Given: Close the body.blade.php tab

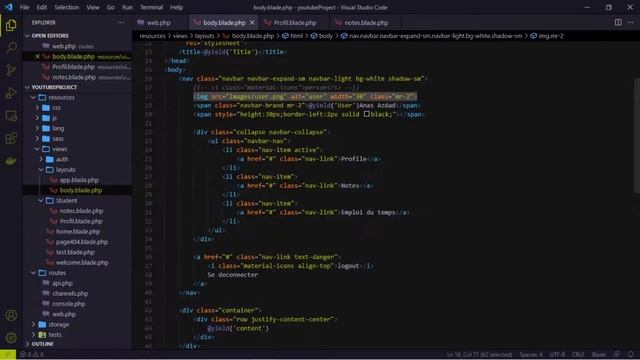Looking at the screenshot, I should click(x=252, y=22).
